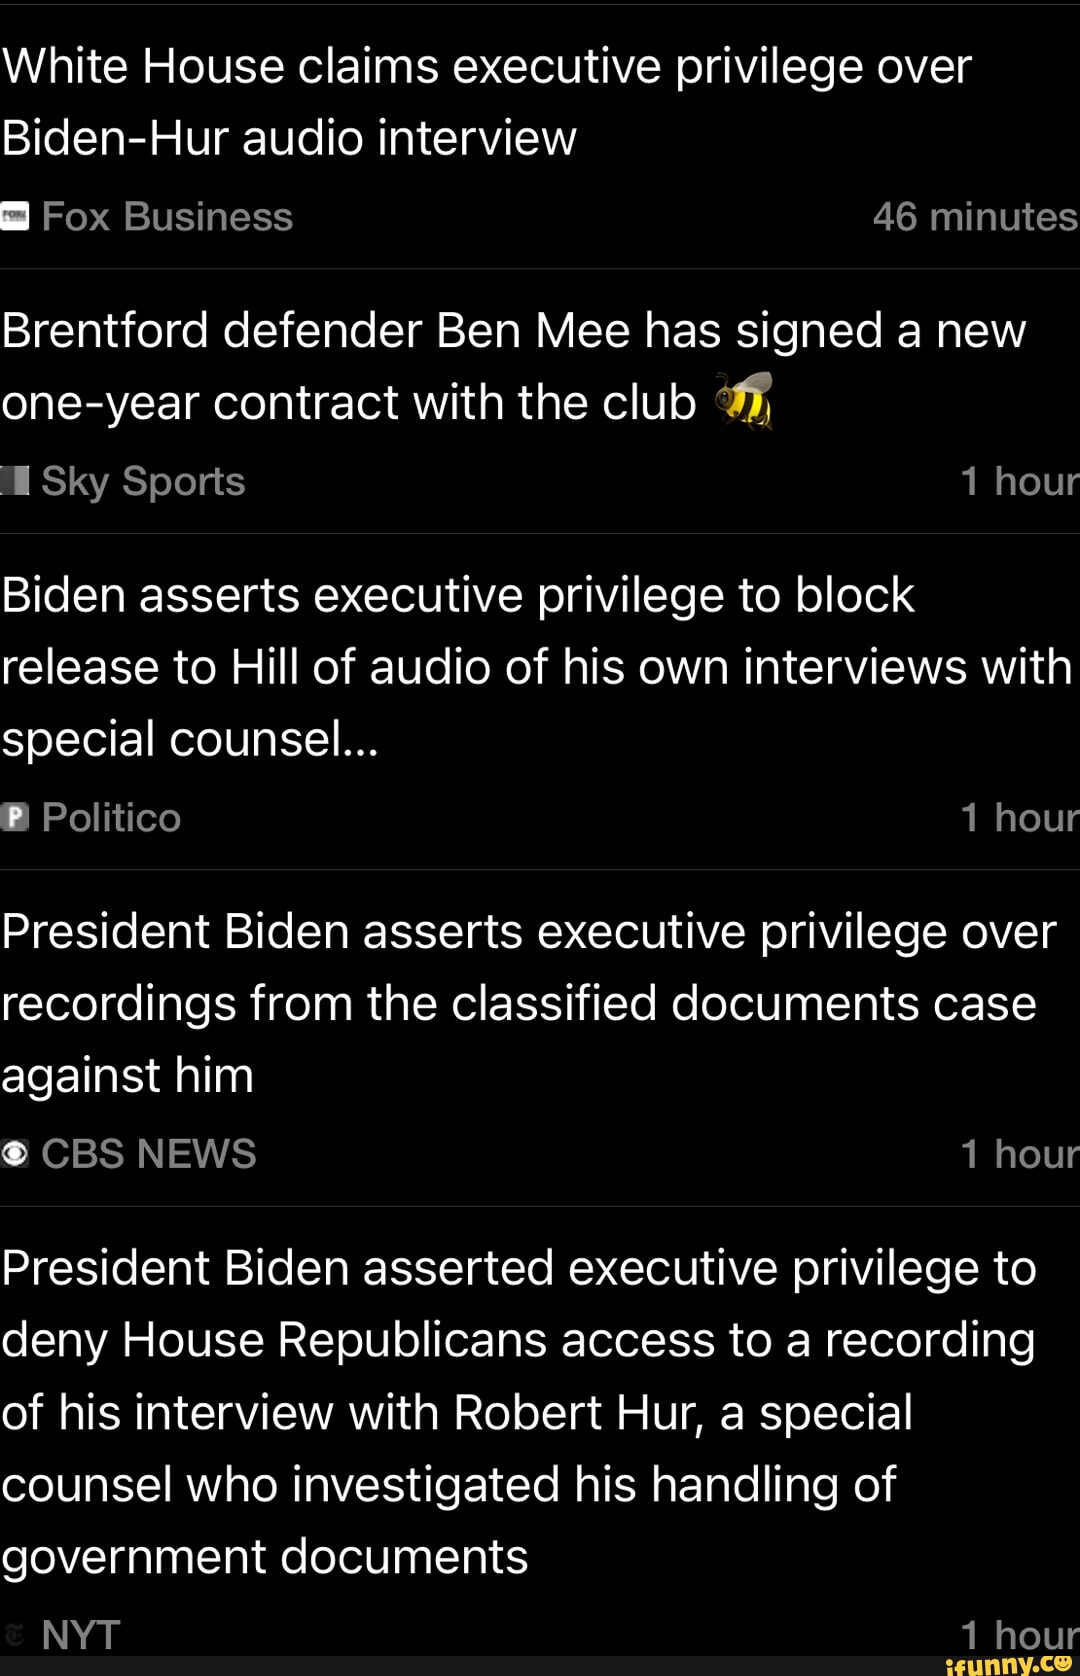Select the Politico source label

tap(111, 818)
